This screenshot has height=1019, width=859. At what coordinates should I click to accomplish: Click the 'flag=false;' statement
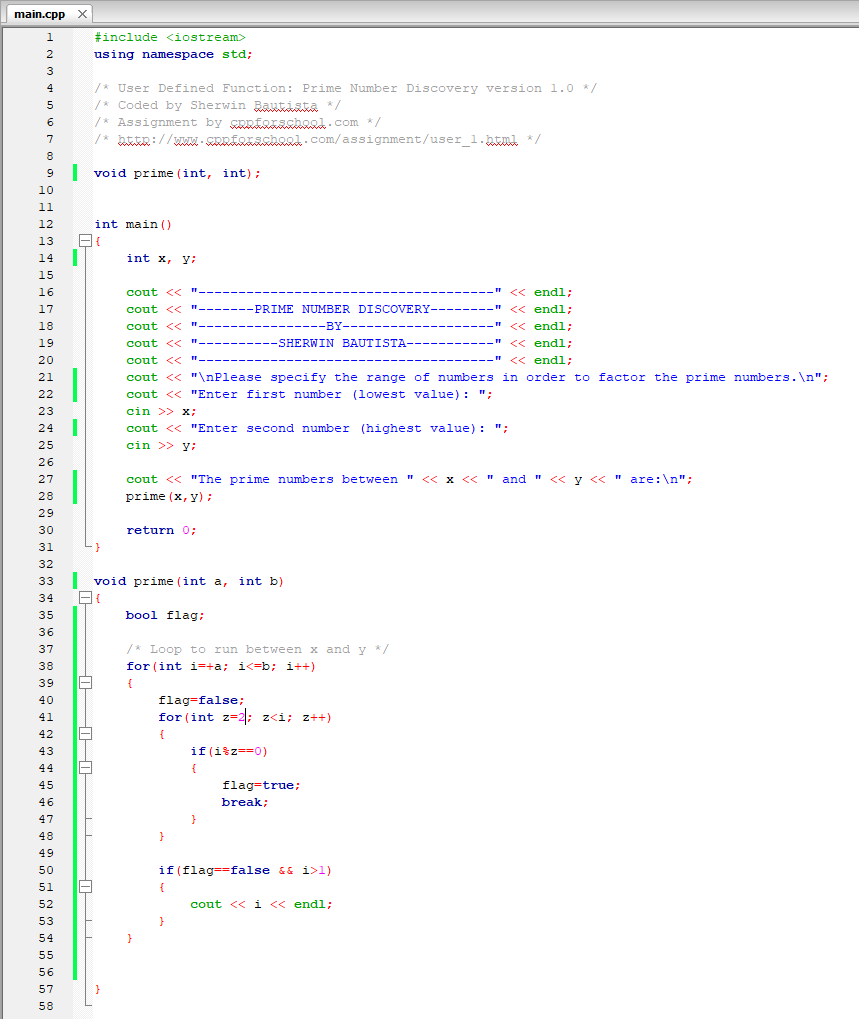201,701
